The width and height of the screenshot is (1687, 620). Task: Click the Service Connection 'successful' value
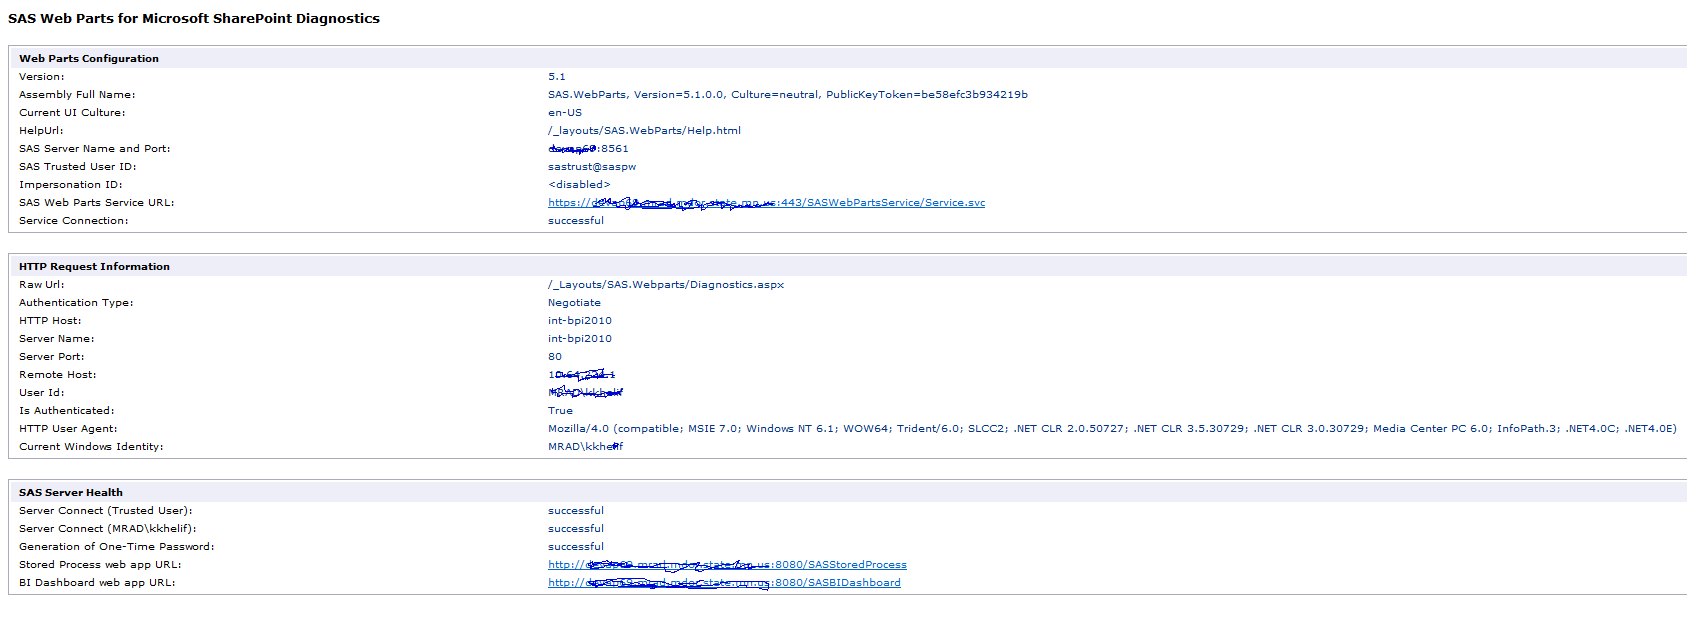click(576, 221)
